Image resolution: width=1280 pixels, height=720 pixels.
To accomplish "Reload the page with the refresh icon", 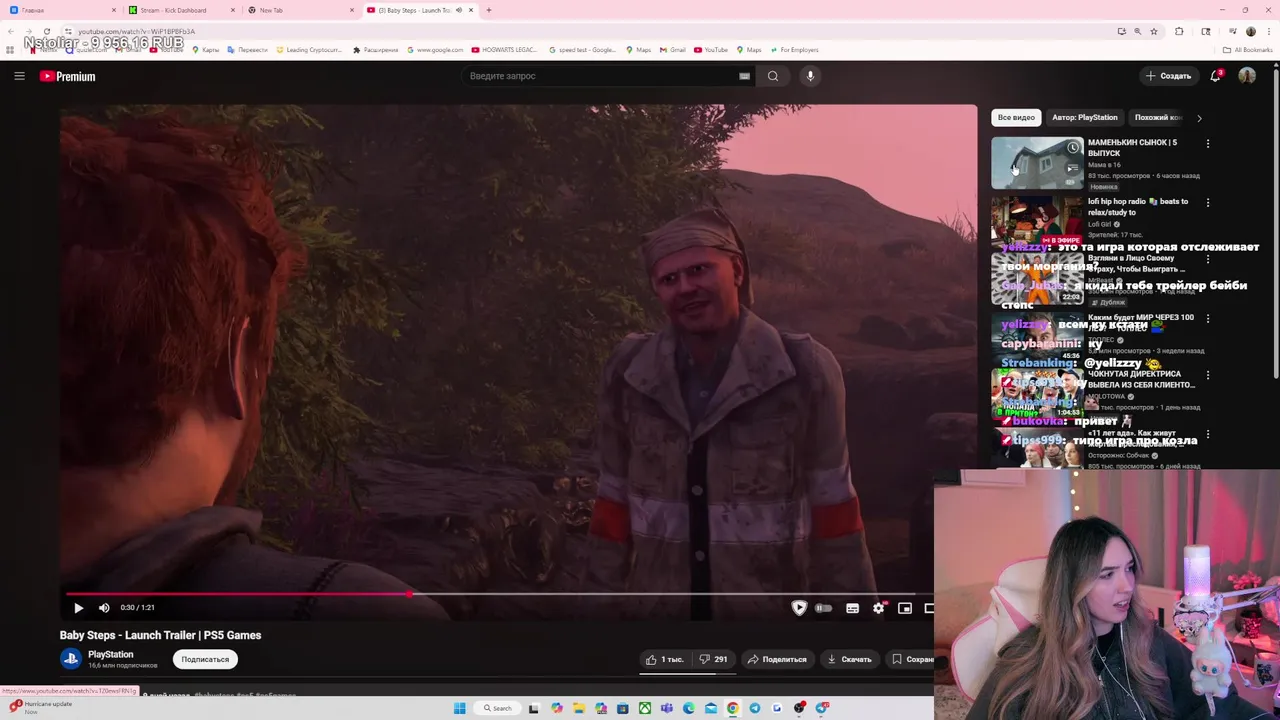I will tap(47, 31).
